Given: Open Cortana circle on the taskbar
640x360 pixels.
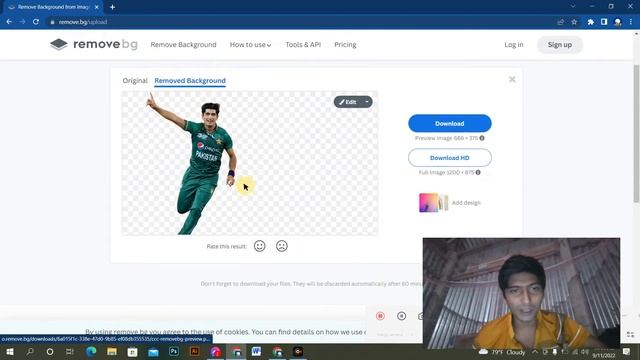Looking at the screenshot, I should click(x=50, y=351).
